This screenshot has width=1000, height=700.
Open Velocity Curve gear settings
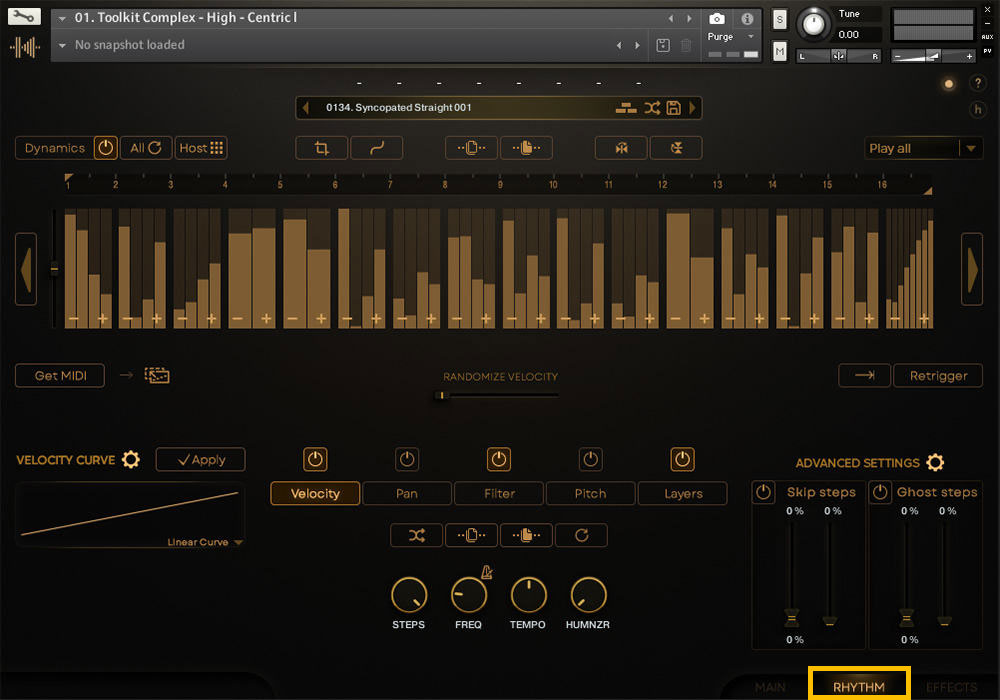(x=131, y=460)
